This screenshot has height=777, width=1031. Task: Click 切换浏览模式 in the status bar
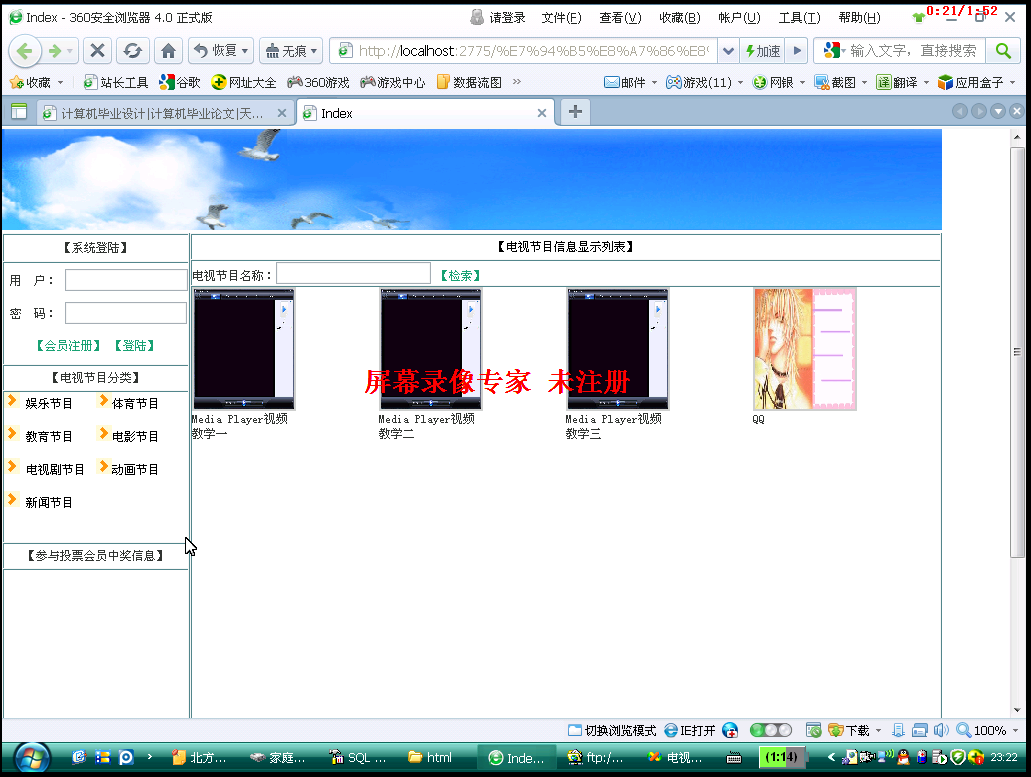coord(612,730)
